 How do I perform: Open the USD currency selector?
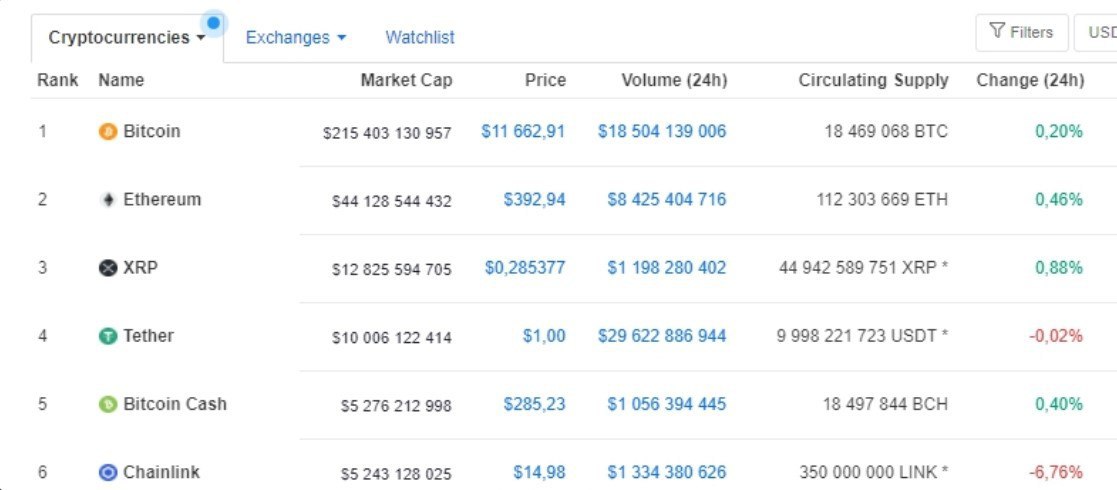(x=1098, y=33)
